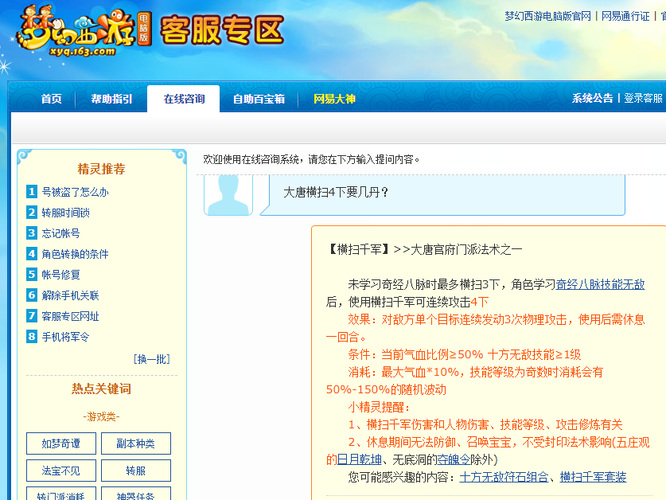Open 系统公告 link
666x500 pixels.
592,99
